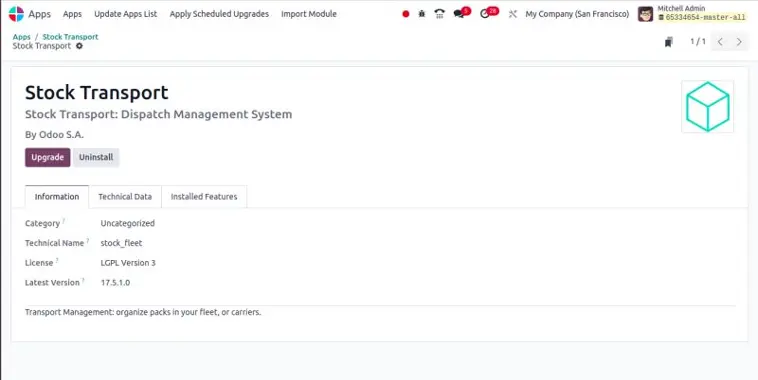Viewport: 758px width, 380px height.
Task: Switch to the Technical Data tab
Action: point(125,197)
